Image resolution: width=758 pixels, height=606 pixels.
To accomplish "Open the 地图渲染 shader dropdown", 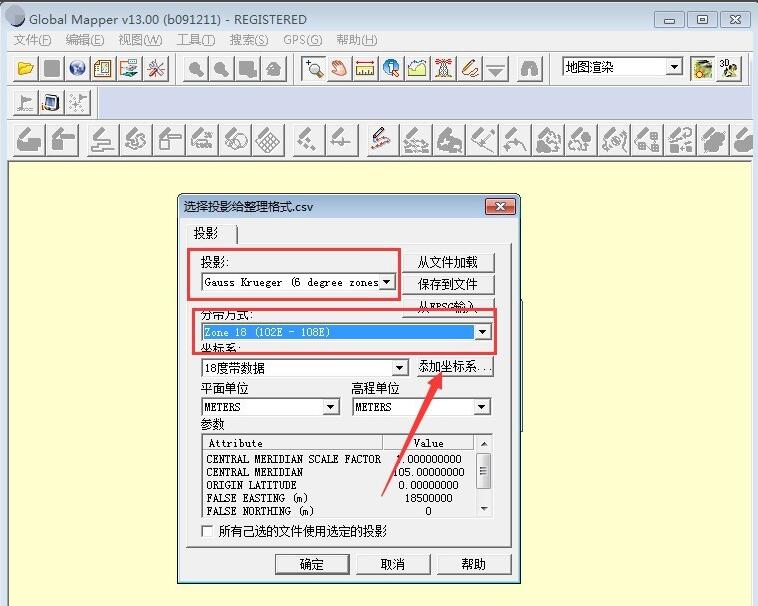I will pos(674,67).
